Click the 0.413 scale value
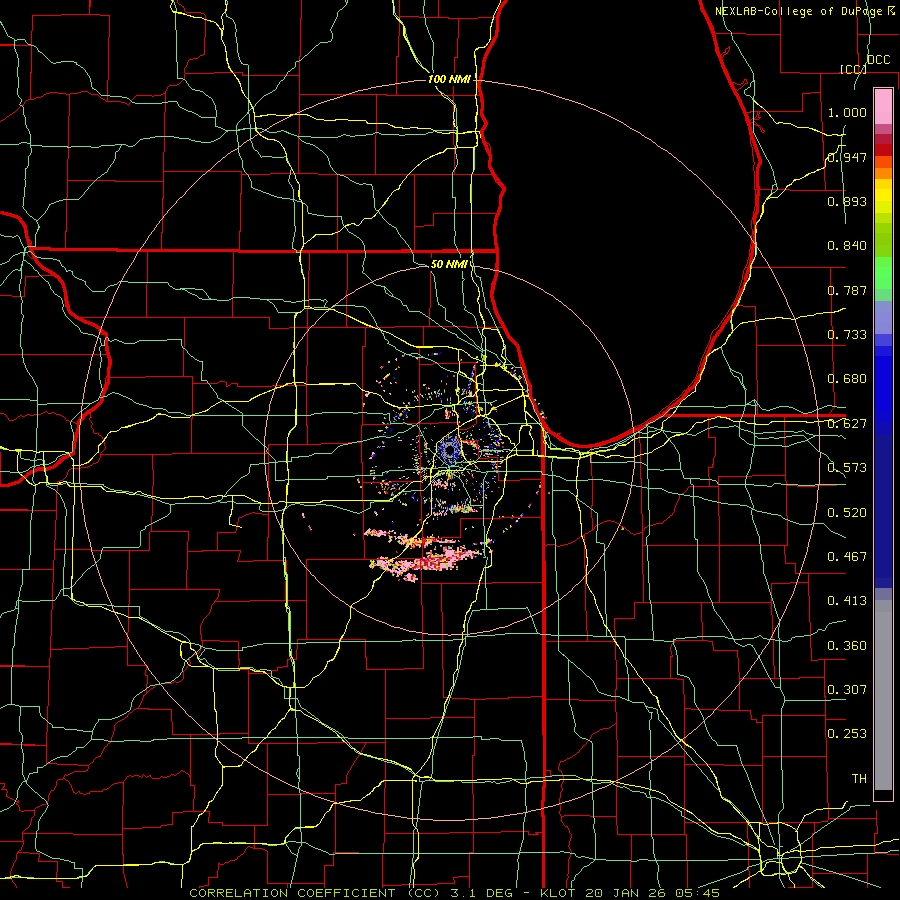Screen dimensions: 900x900 [x=847, y=601]
